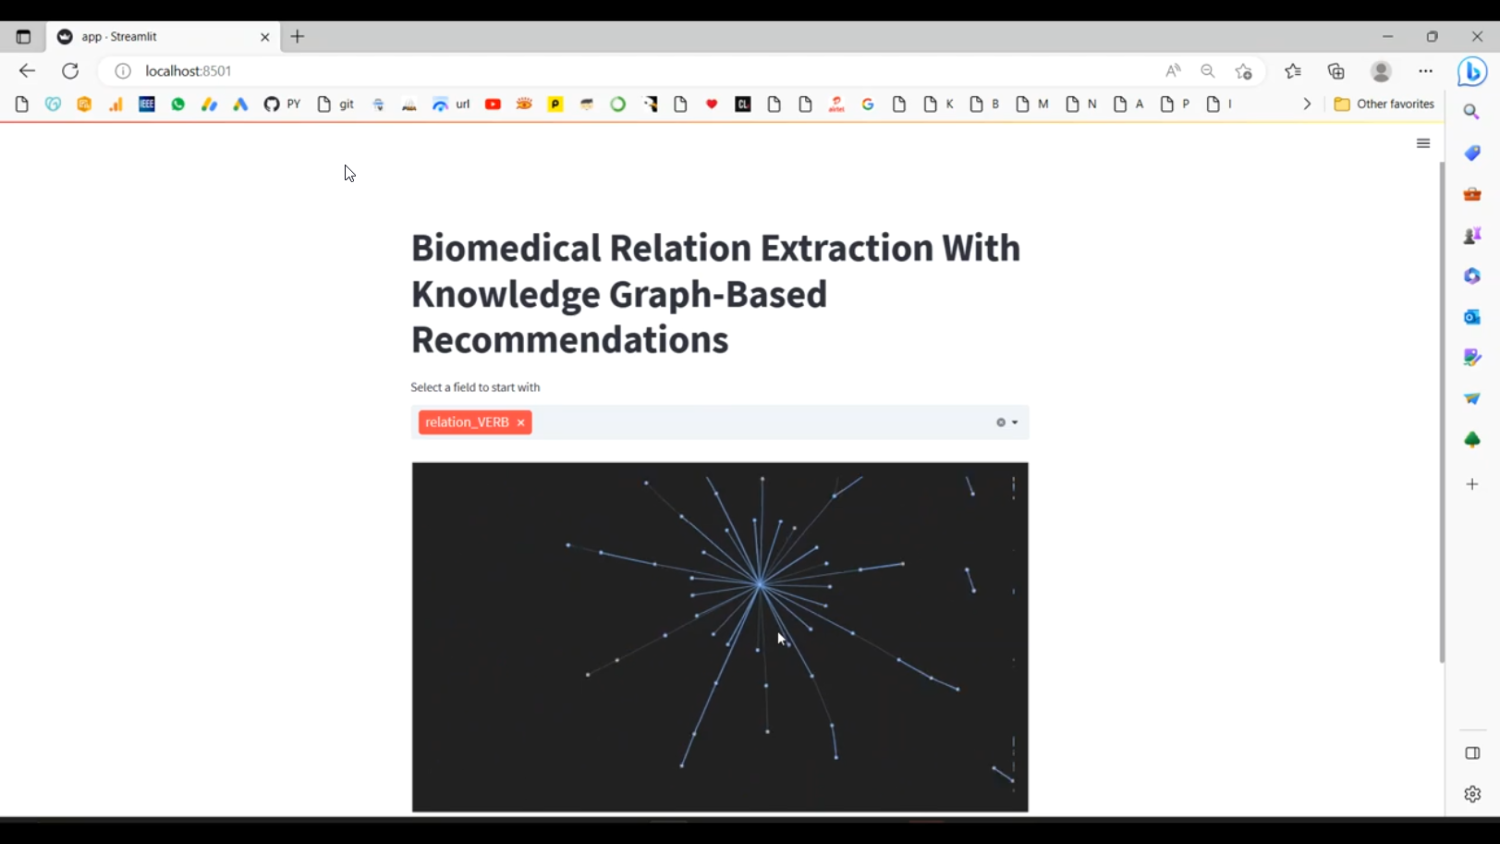
Task: Open the sidebar Shopping tag icon
Action: 1472,153
